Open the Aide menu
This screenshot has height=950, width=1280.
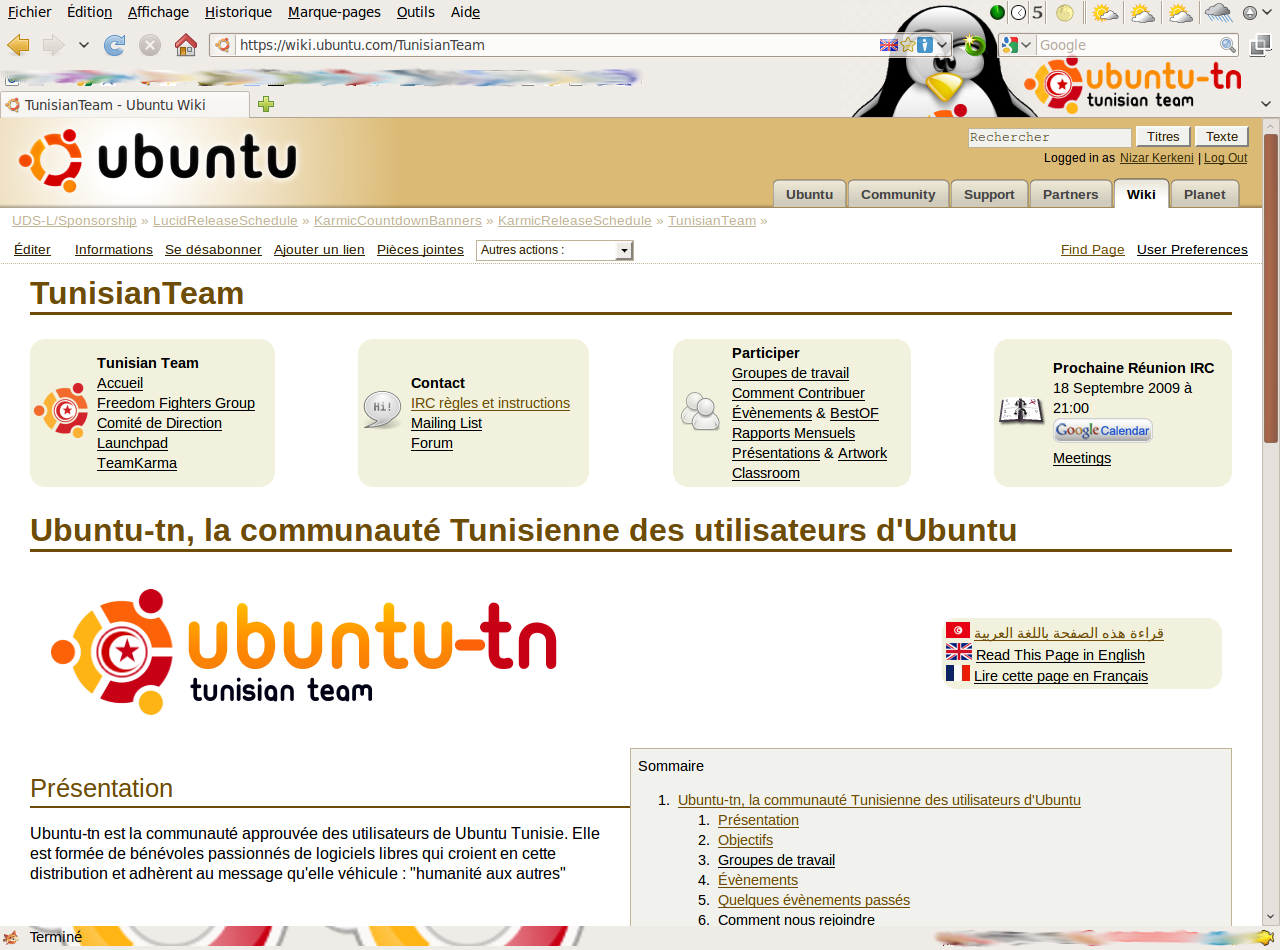pos(465,12)
